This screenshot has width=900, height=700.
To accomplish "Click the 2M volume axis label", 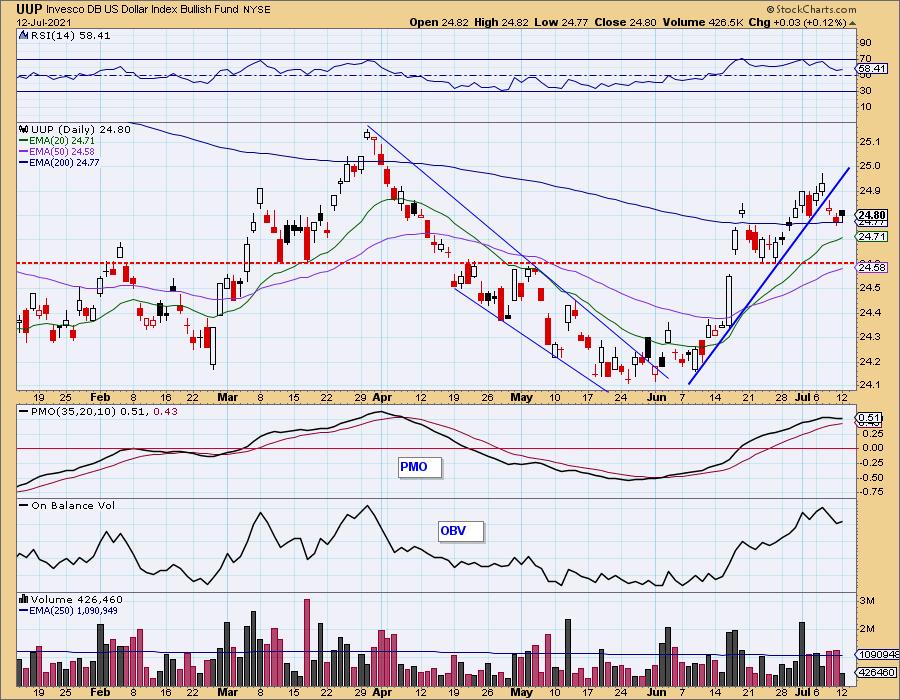I will (867, 628).
